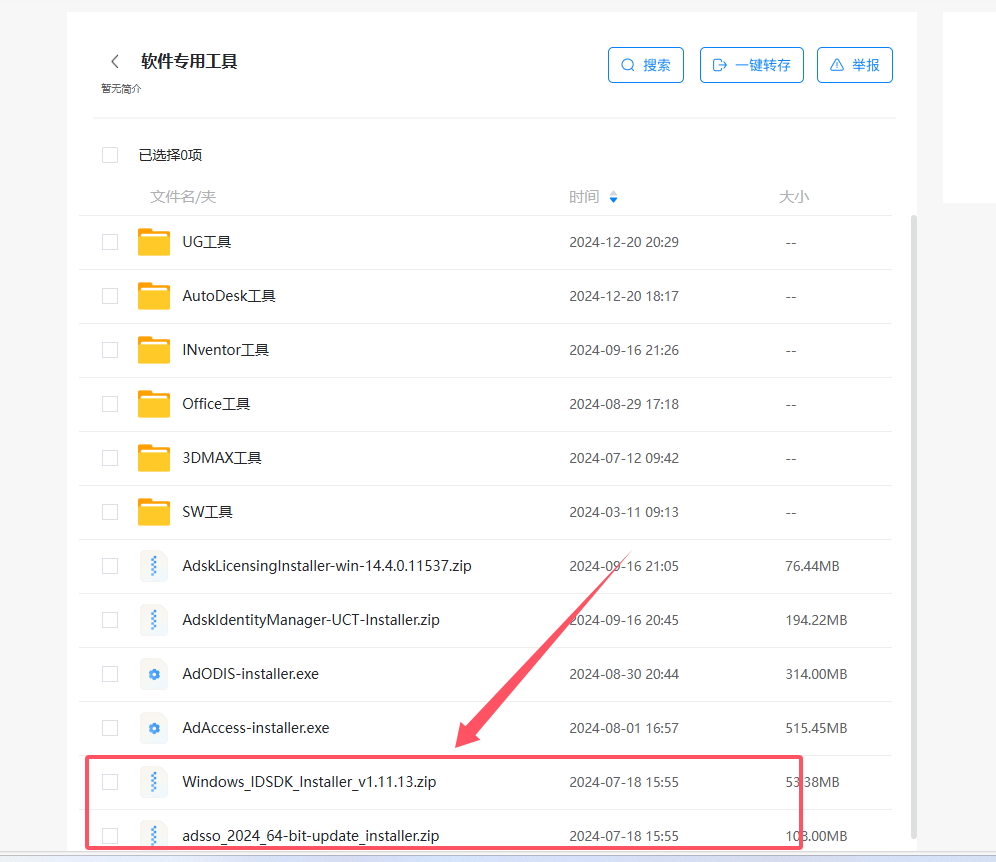Click the back arrow beside 软件专用工具
This screenshot has height=862, width=996.
pos(115,62)
